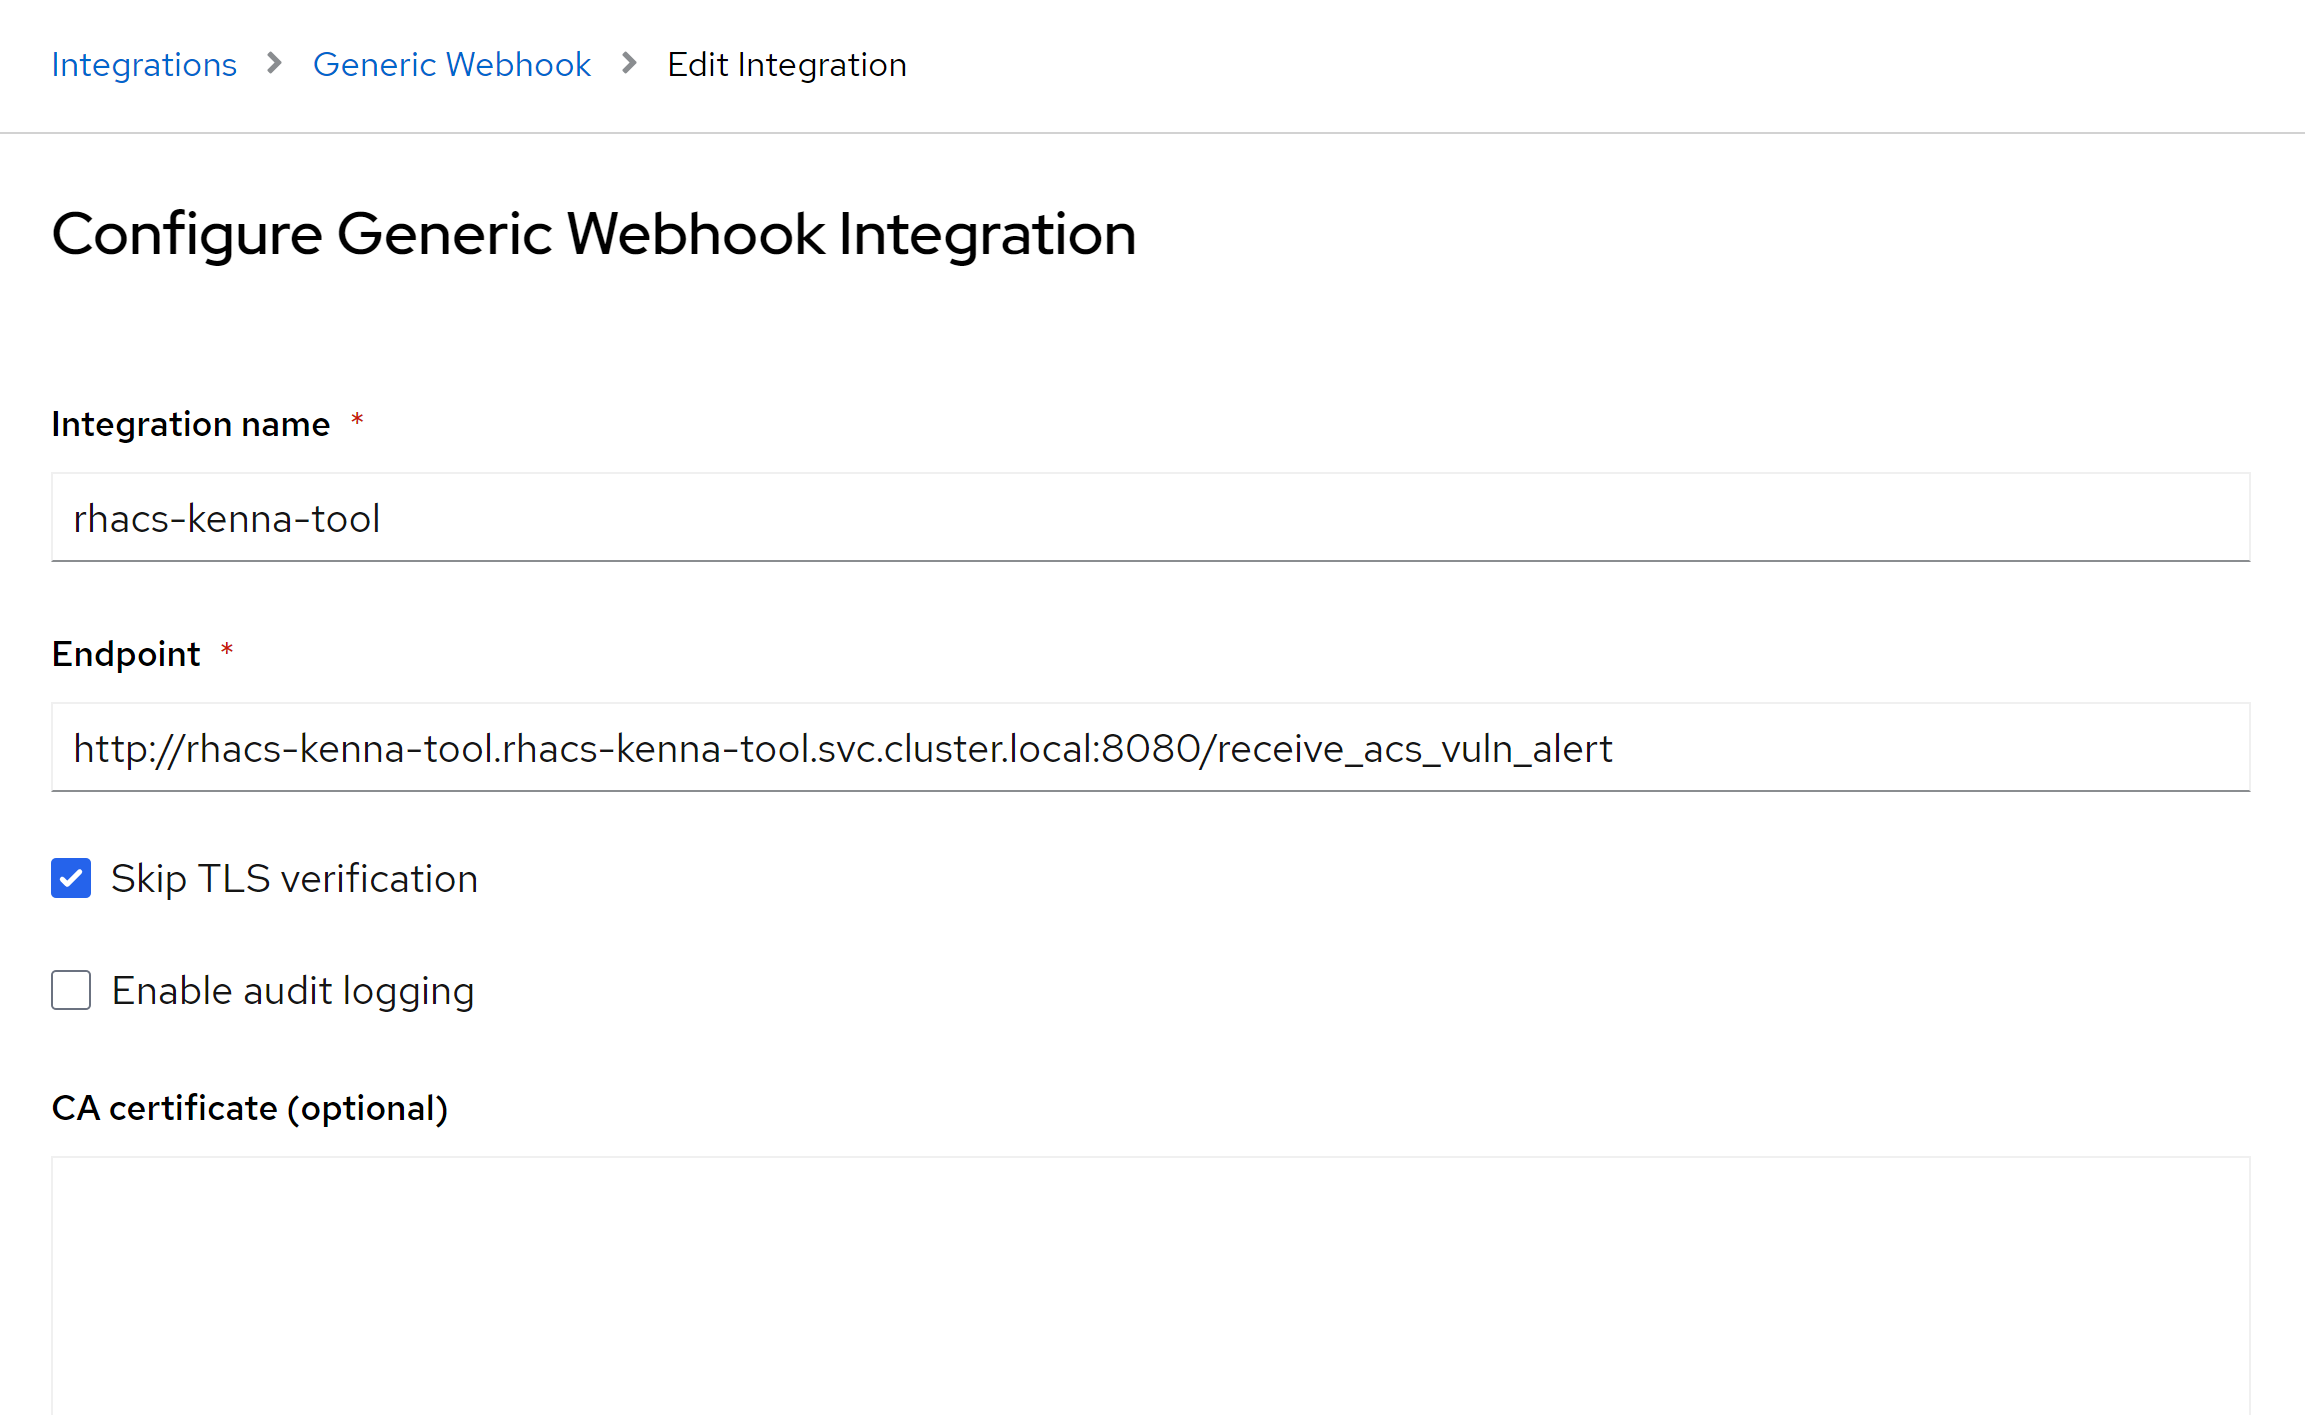The height and width of the screenshot is (1415, 2305).
Task: Select the Edit Integration breadcrumb text
Action: (x=786, y=65)
